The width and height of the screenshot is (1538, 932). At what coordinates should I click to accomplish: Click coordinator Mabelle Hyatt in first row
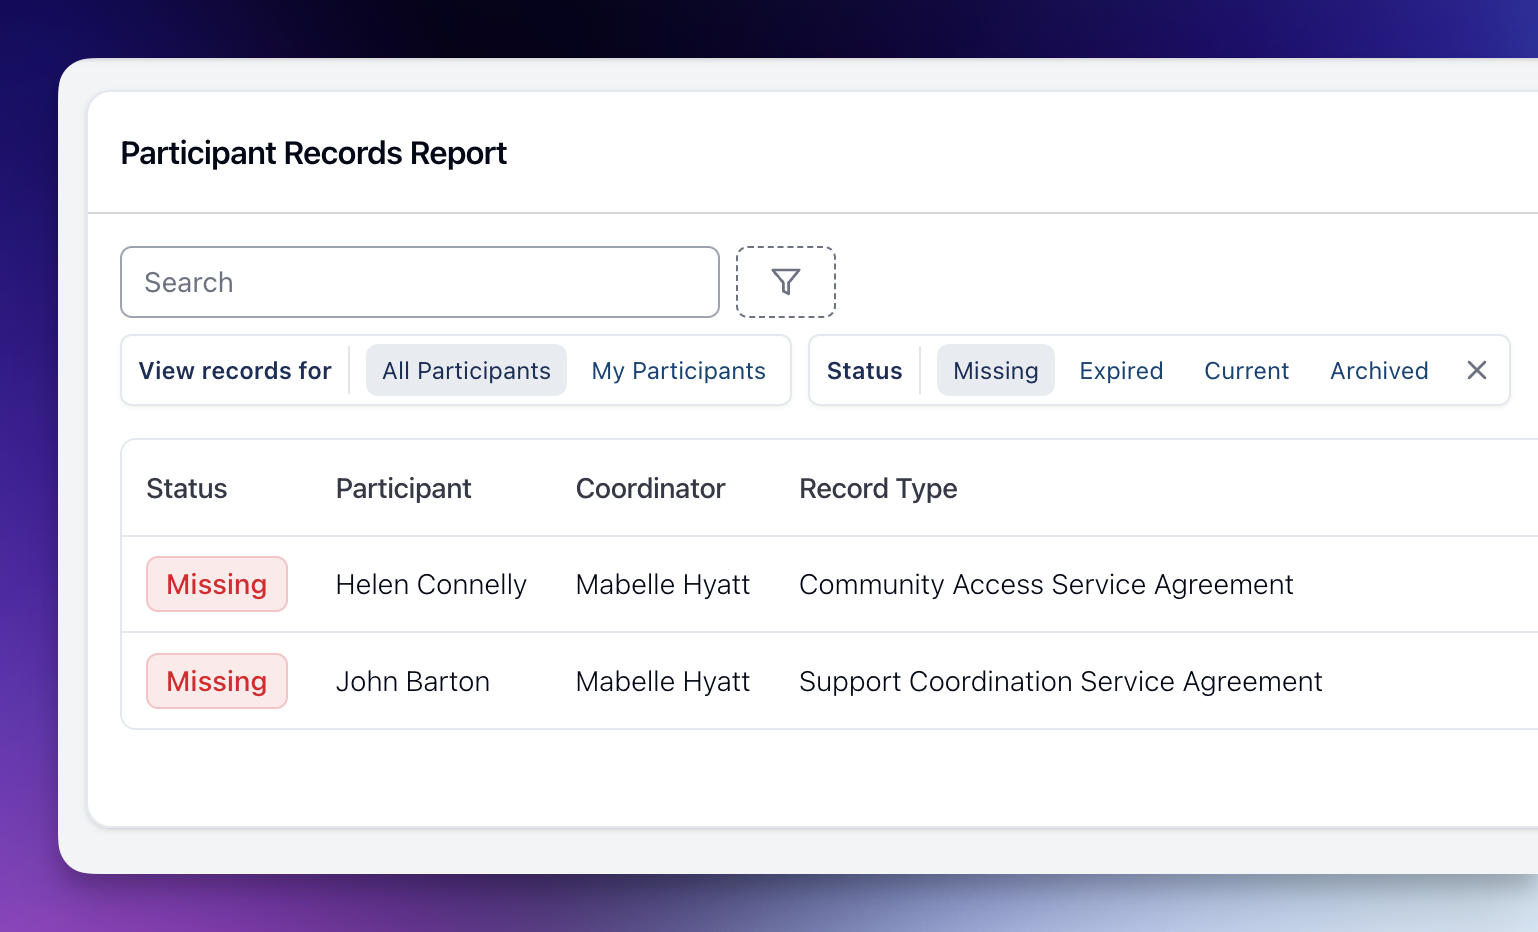[662, 584]
